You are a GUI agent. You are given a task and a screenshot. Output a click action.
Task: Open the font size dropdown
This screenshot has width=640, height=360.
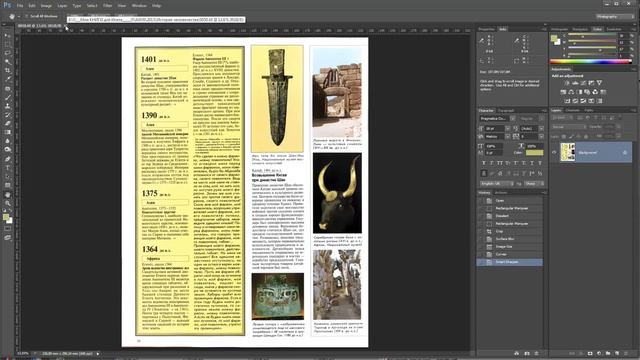tap(507, 128)
